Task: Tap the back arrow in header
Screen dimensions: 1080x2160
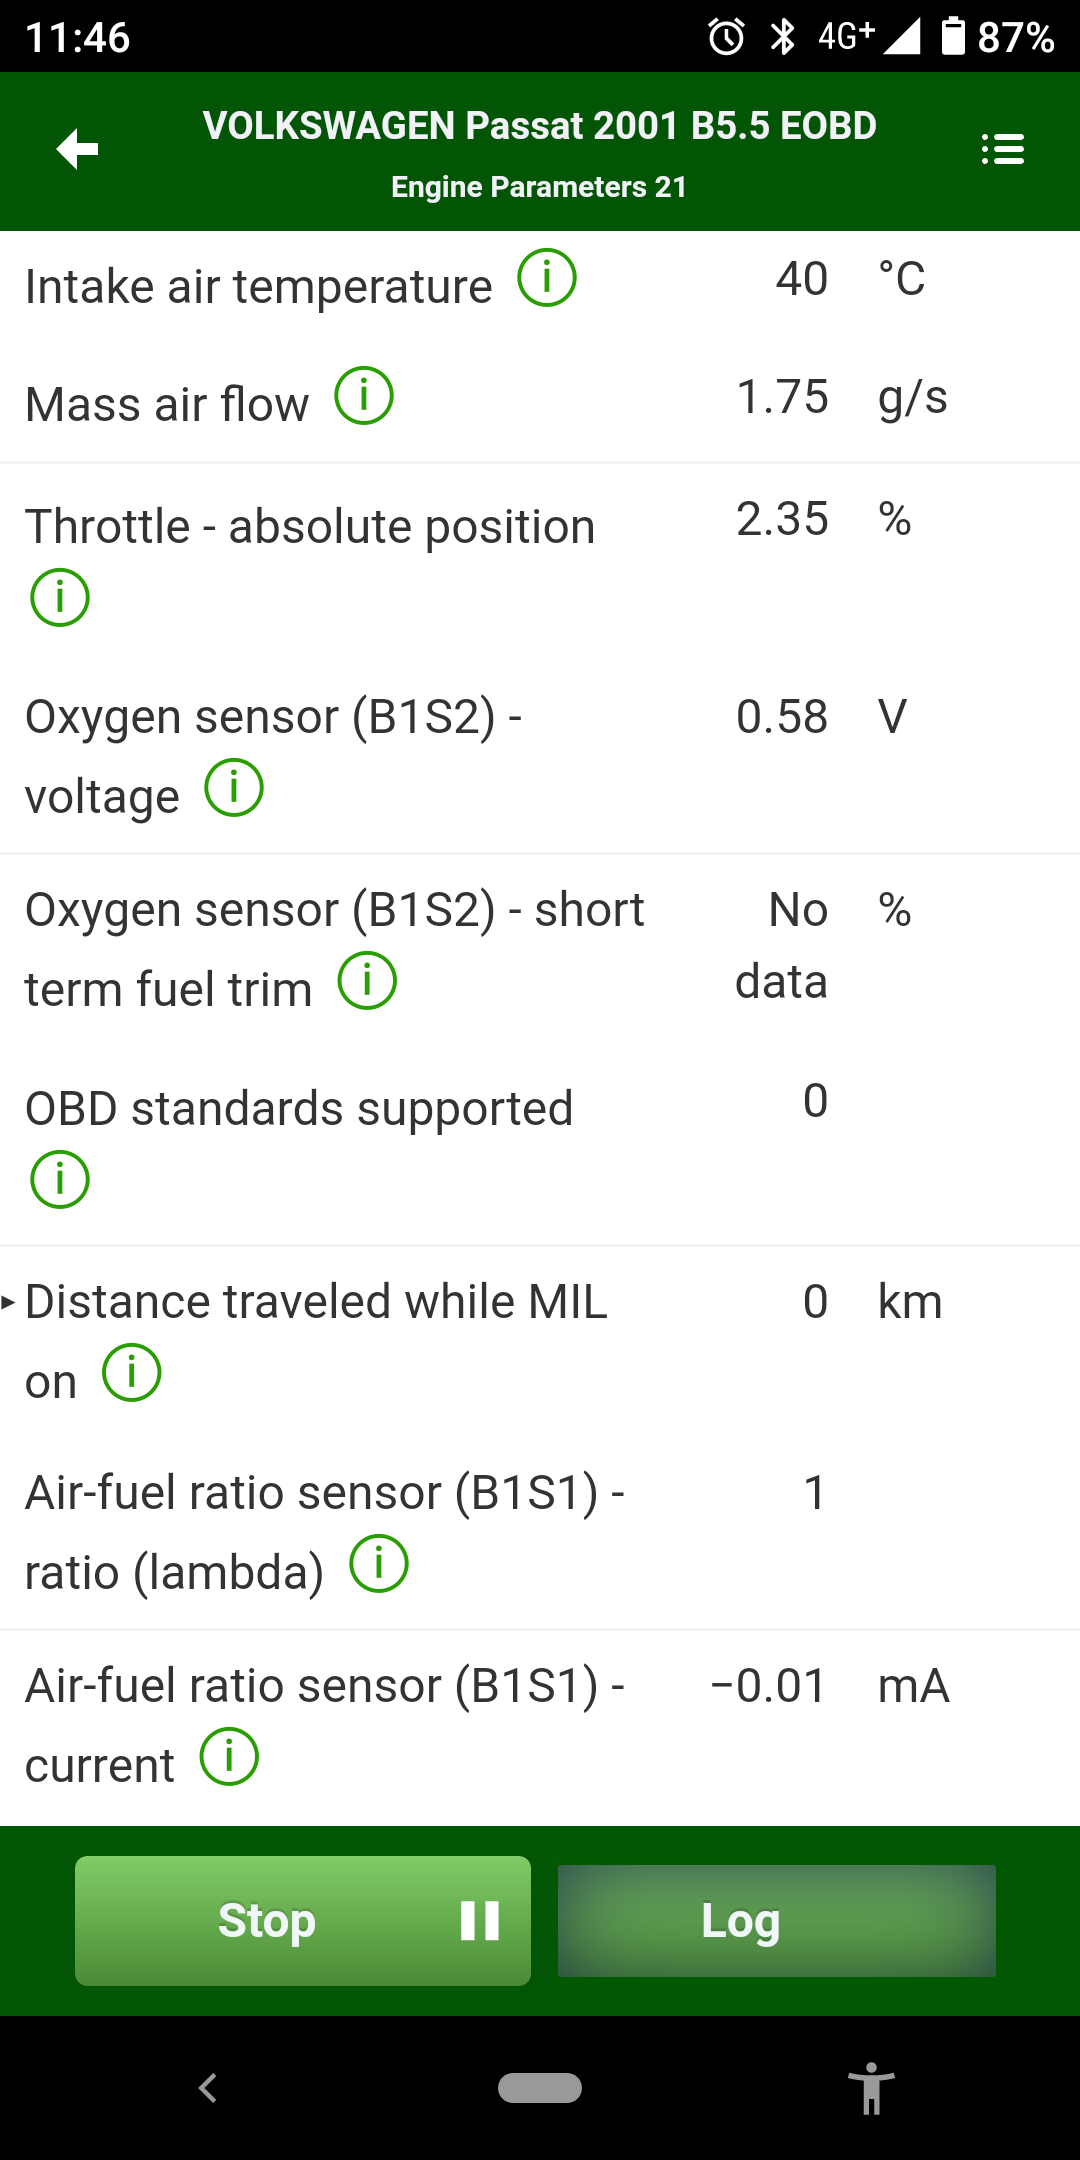Action: (77, 150)
